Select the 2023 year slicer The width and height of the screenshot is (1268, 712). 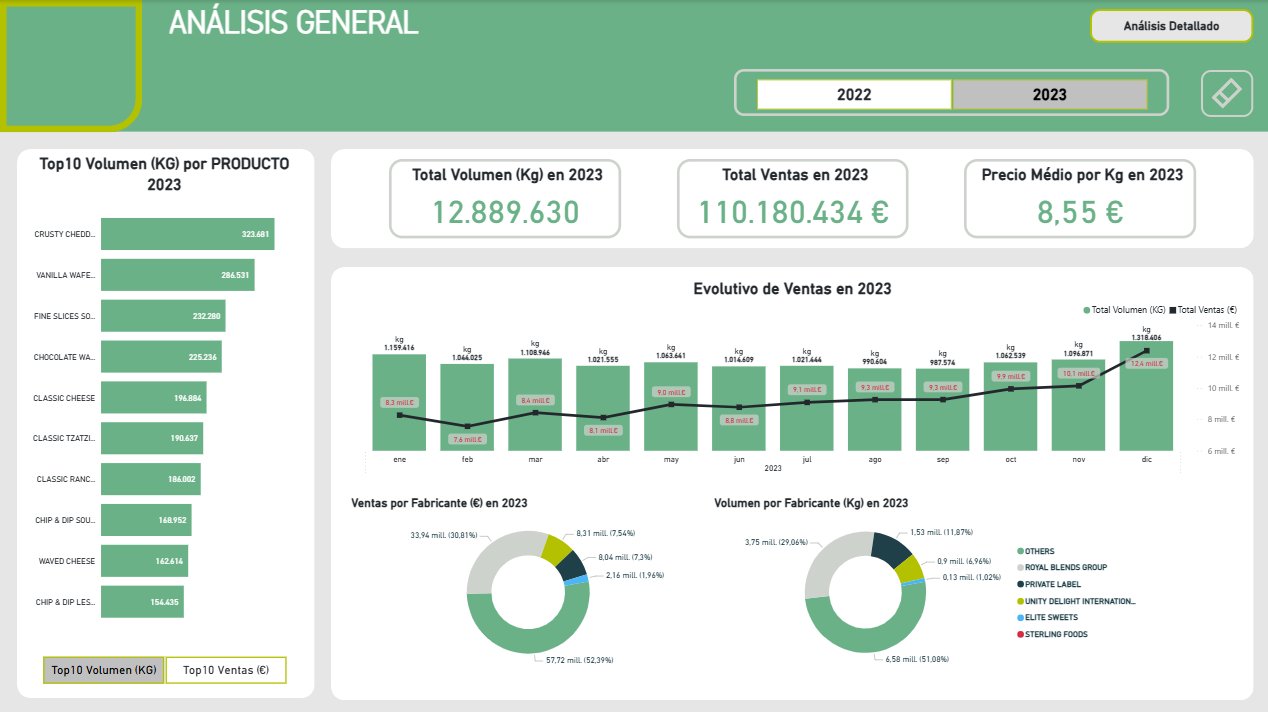(x=1049, y=95)
